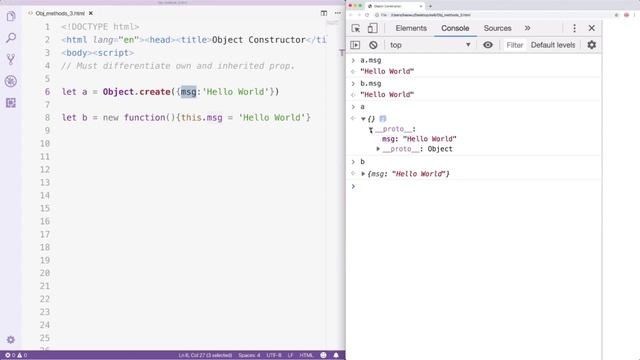This screenshot has width=640, height=360.
Task: Close the Object Constructor browser tab
Action: pos(421,6)
